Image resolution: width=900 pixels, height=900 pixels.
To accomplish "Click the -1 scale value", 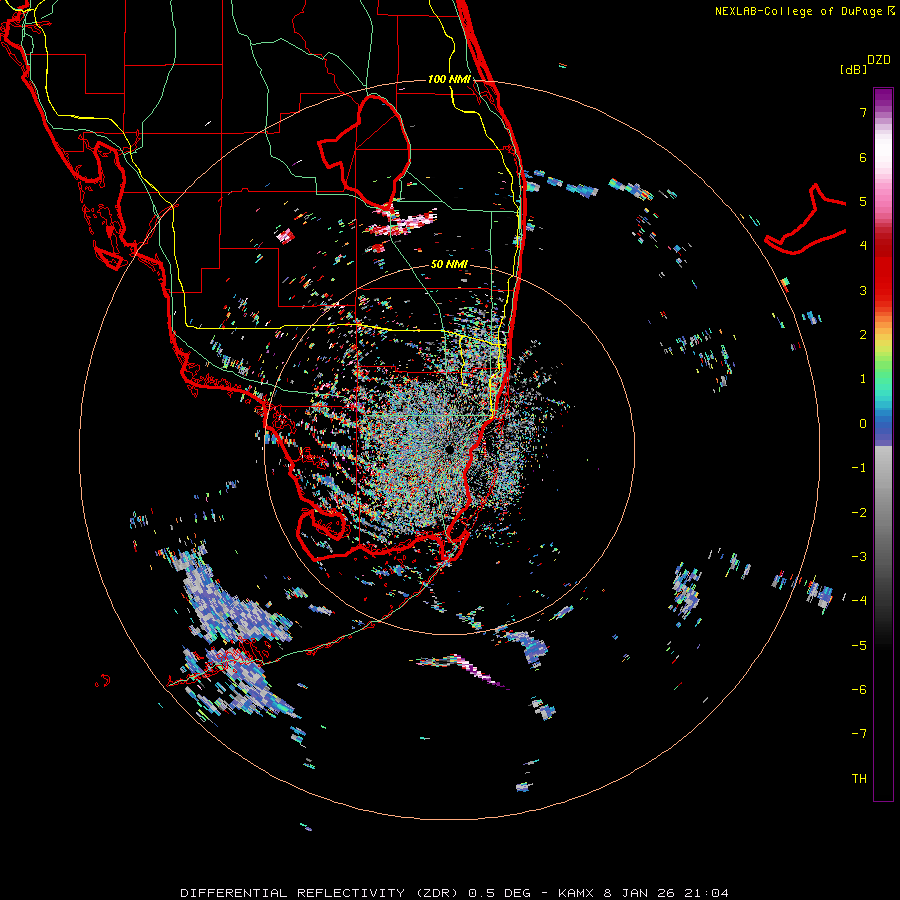I will (859, 468).
